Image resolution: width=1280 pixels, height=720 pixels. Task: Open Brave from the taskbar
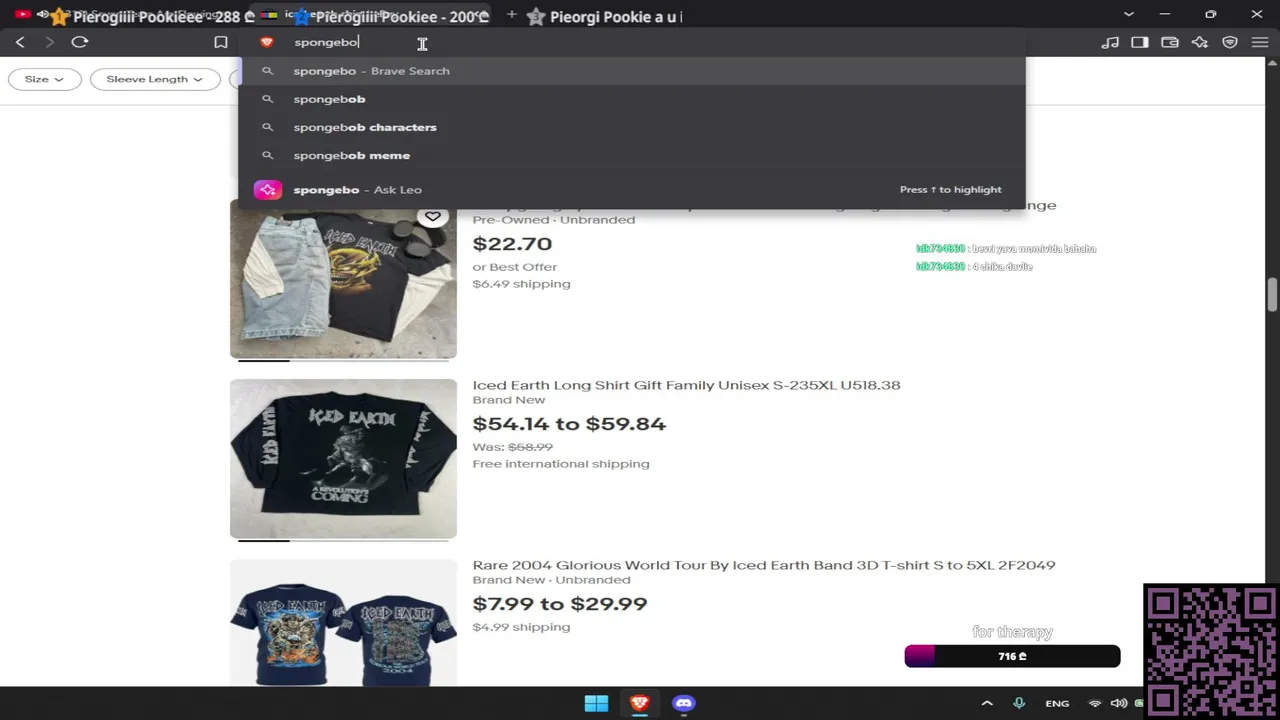pos(640,703)
